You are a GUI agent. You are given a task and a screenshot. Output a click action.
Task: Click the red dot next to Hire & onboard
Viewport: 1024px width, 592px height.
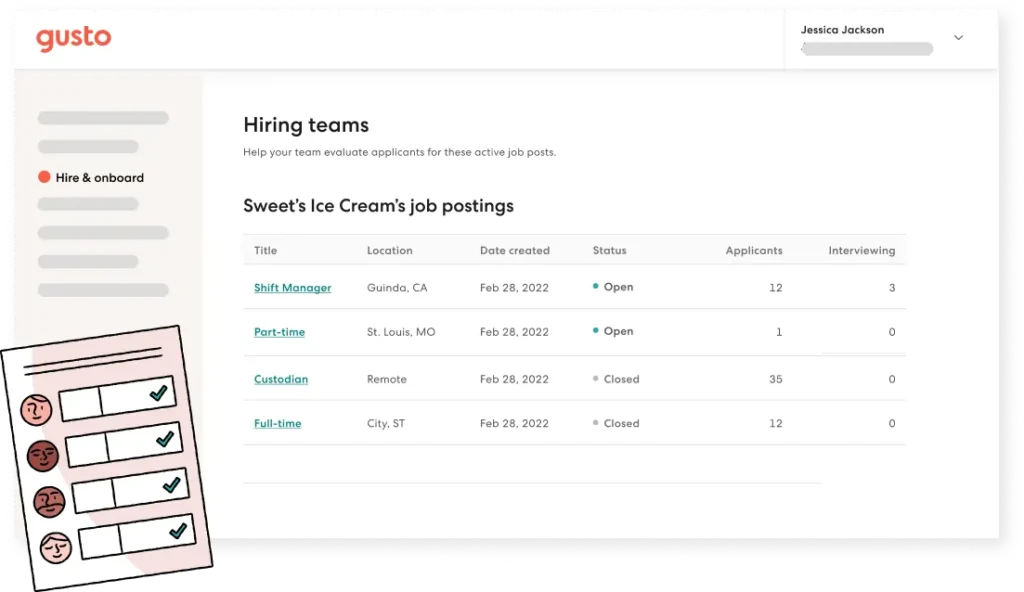coord(44,177)
